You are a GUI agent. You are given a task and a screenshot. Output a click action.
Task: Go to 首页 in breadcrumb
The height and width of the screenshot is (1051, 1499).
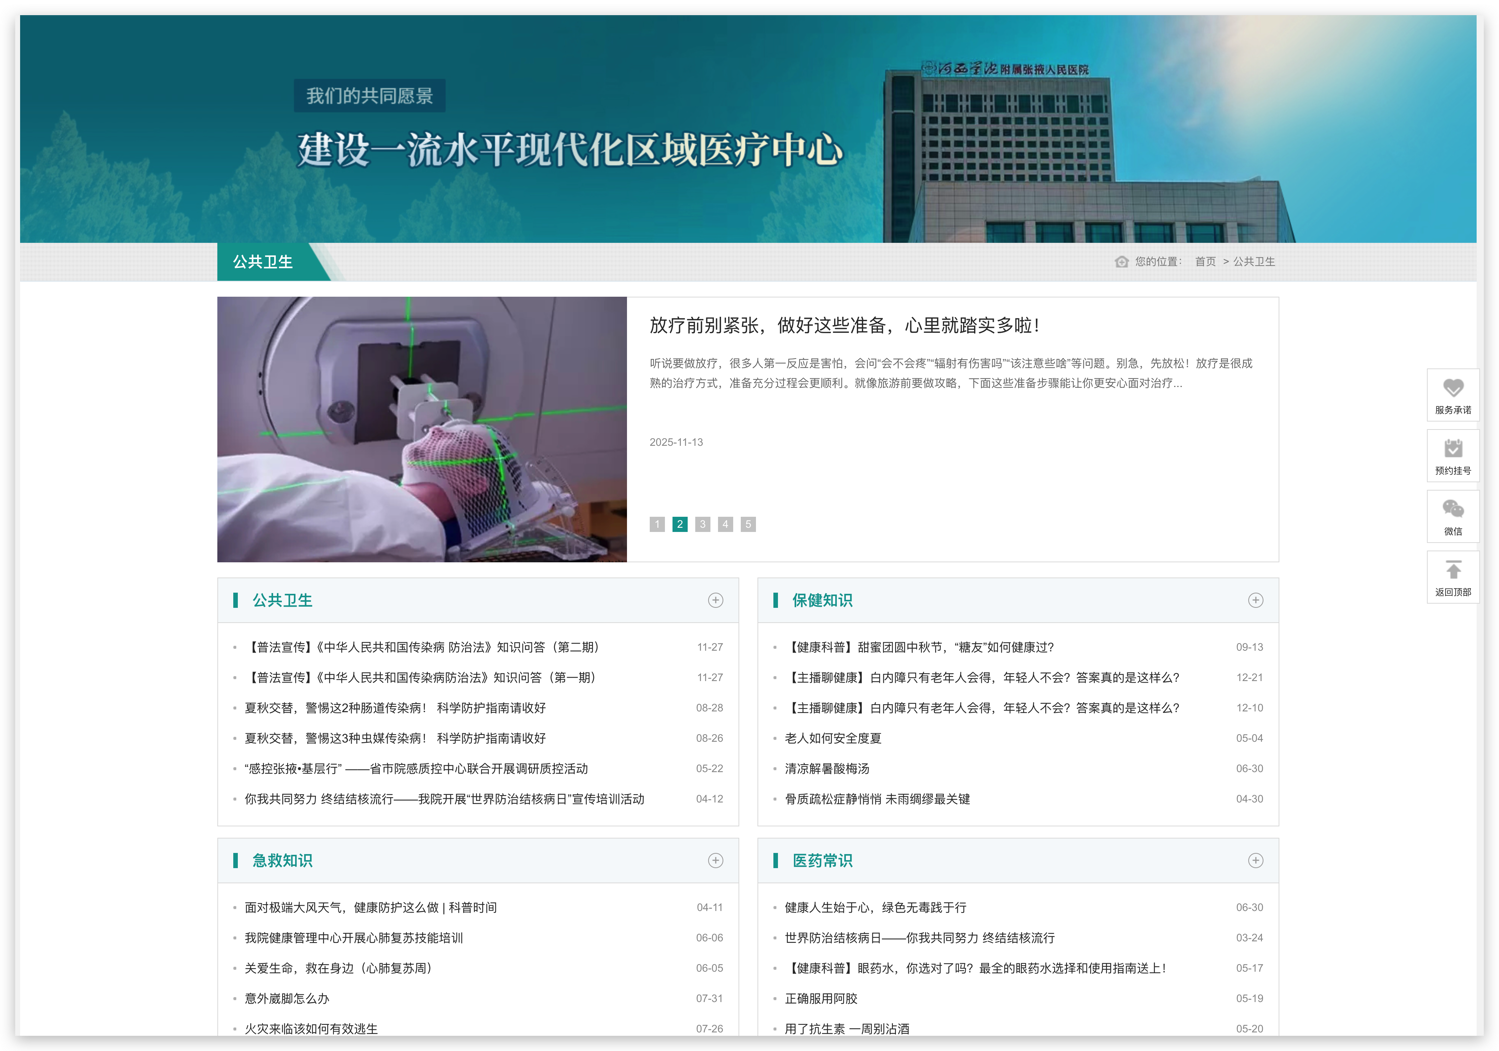coord(1205,262)
